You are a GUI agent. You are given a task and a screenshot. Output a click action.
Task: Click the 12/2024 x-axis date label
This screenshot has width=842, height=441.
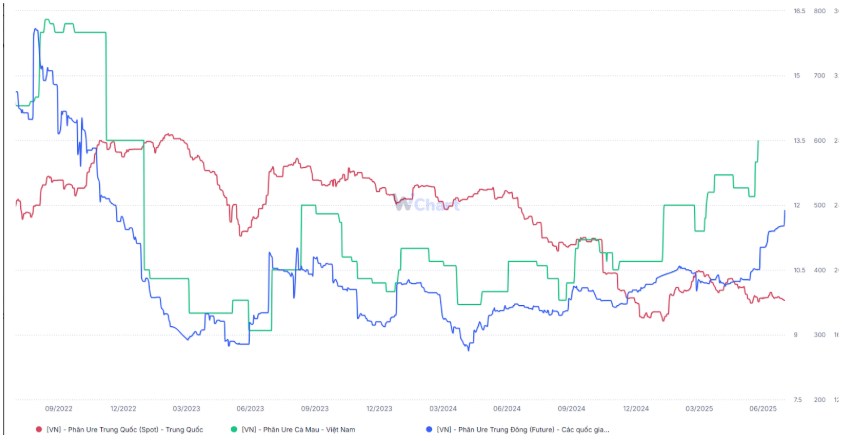click(x=635, y=408)
